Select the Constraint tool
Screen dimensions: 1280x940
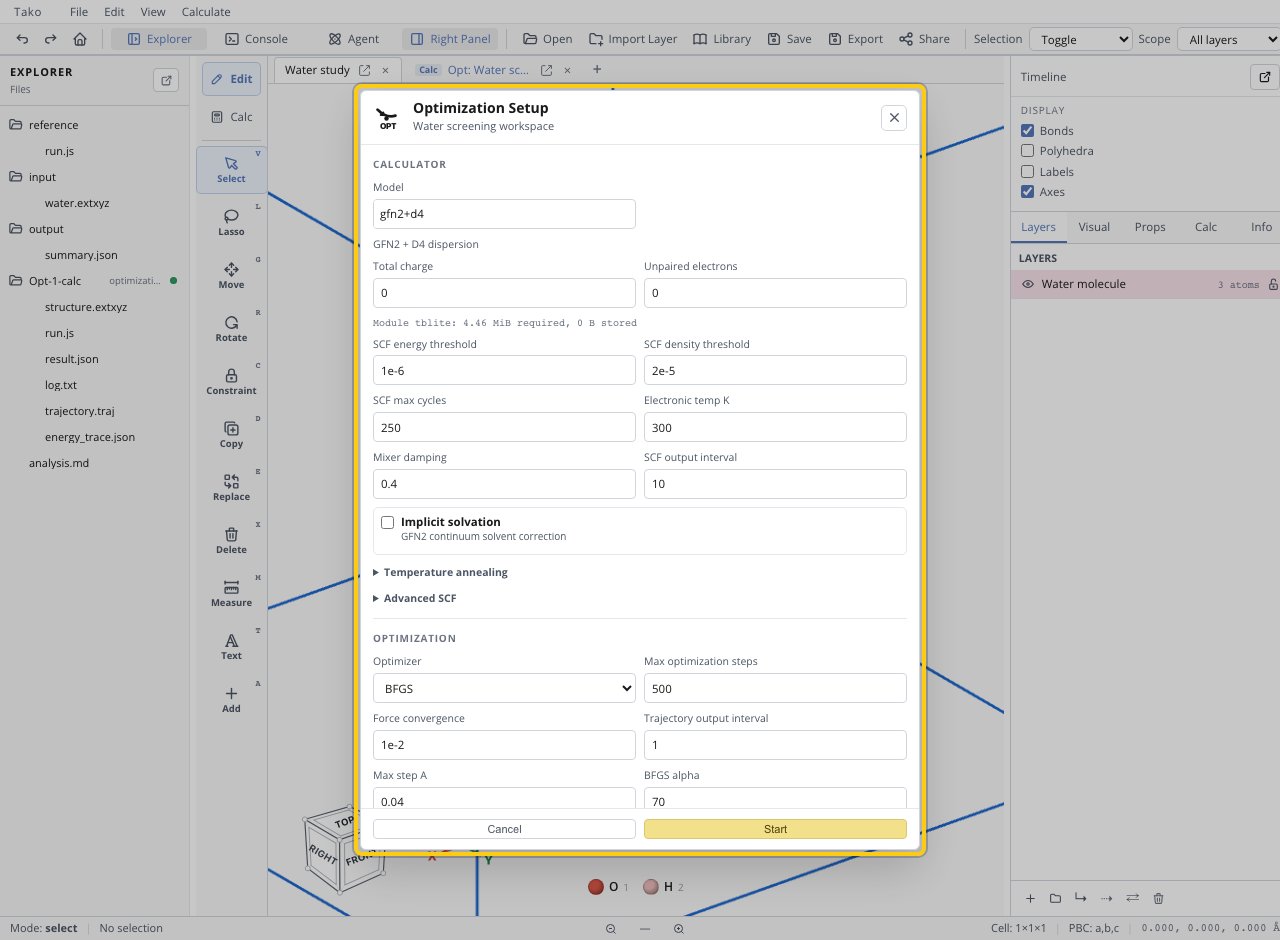click(231, 381)
